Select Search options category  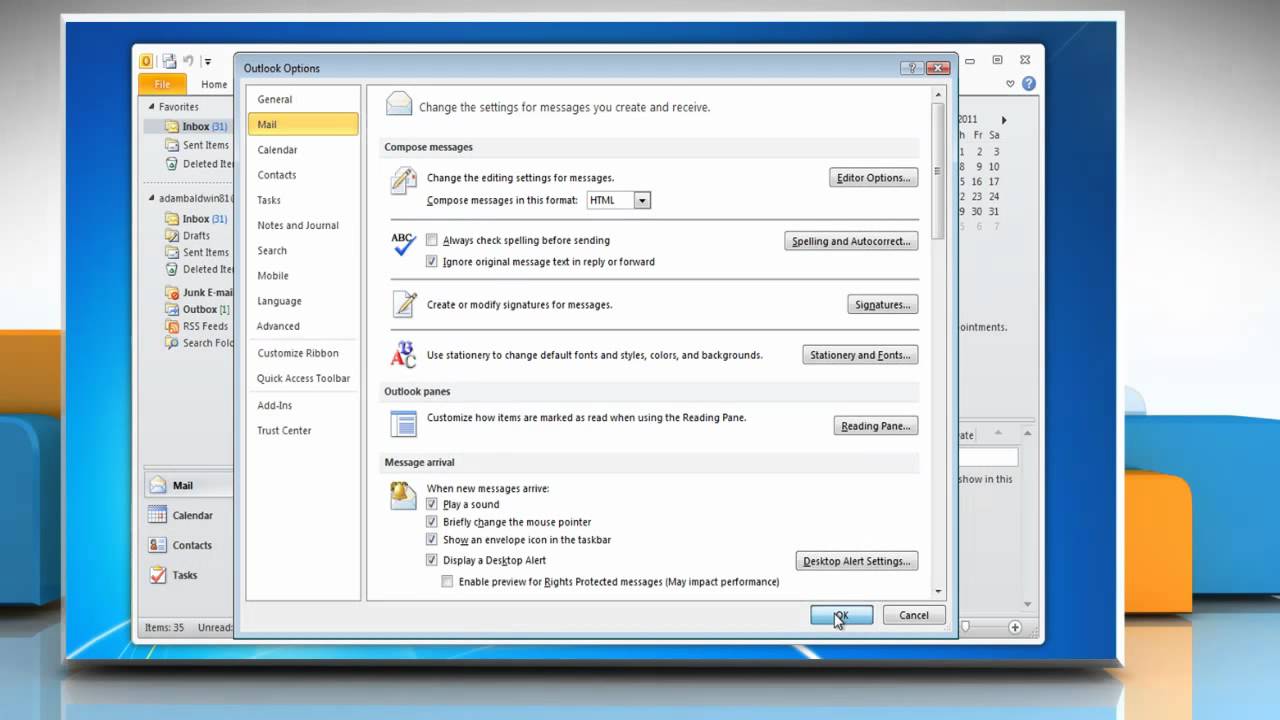(x=302, y=251)
